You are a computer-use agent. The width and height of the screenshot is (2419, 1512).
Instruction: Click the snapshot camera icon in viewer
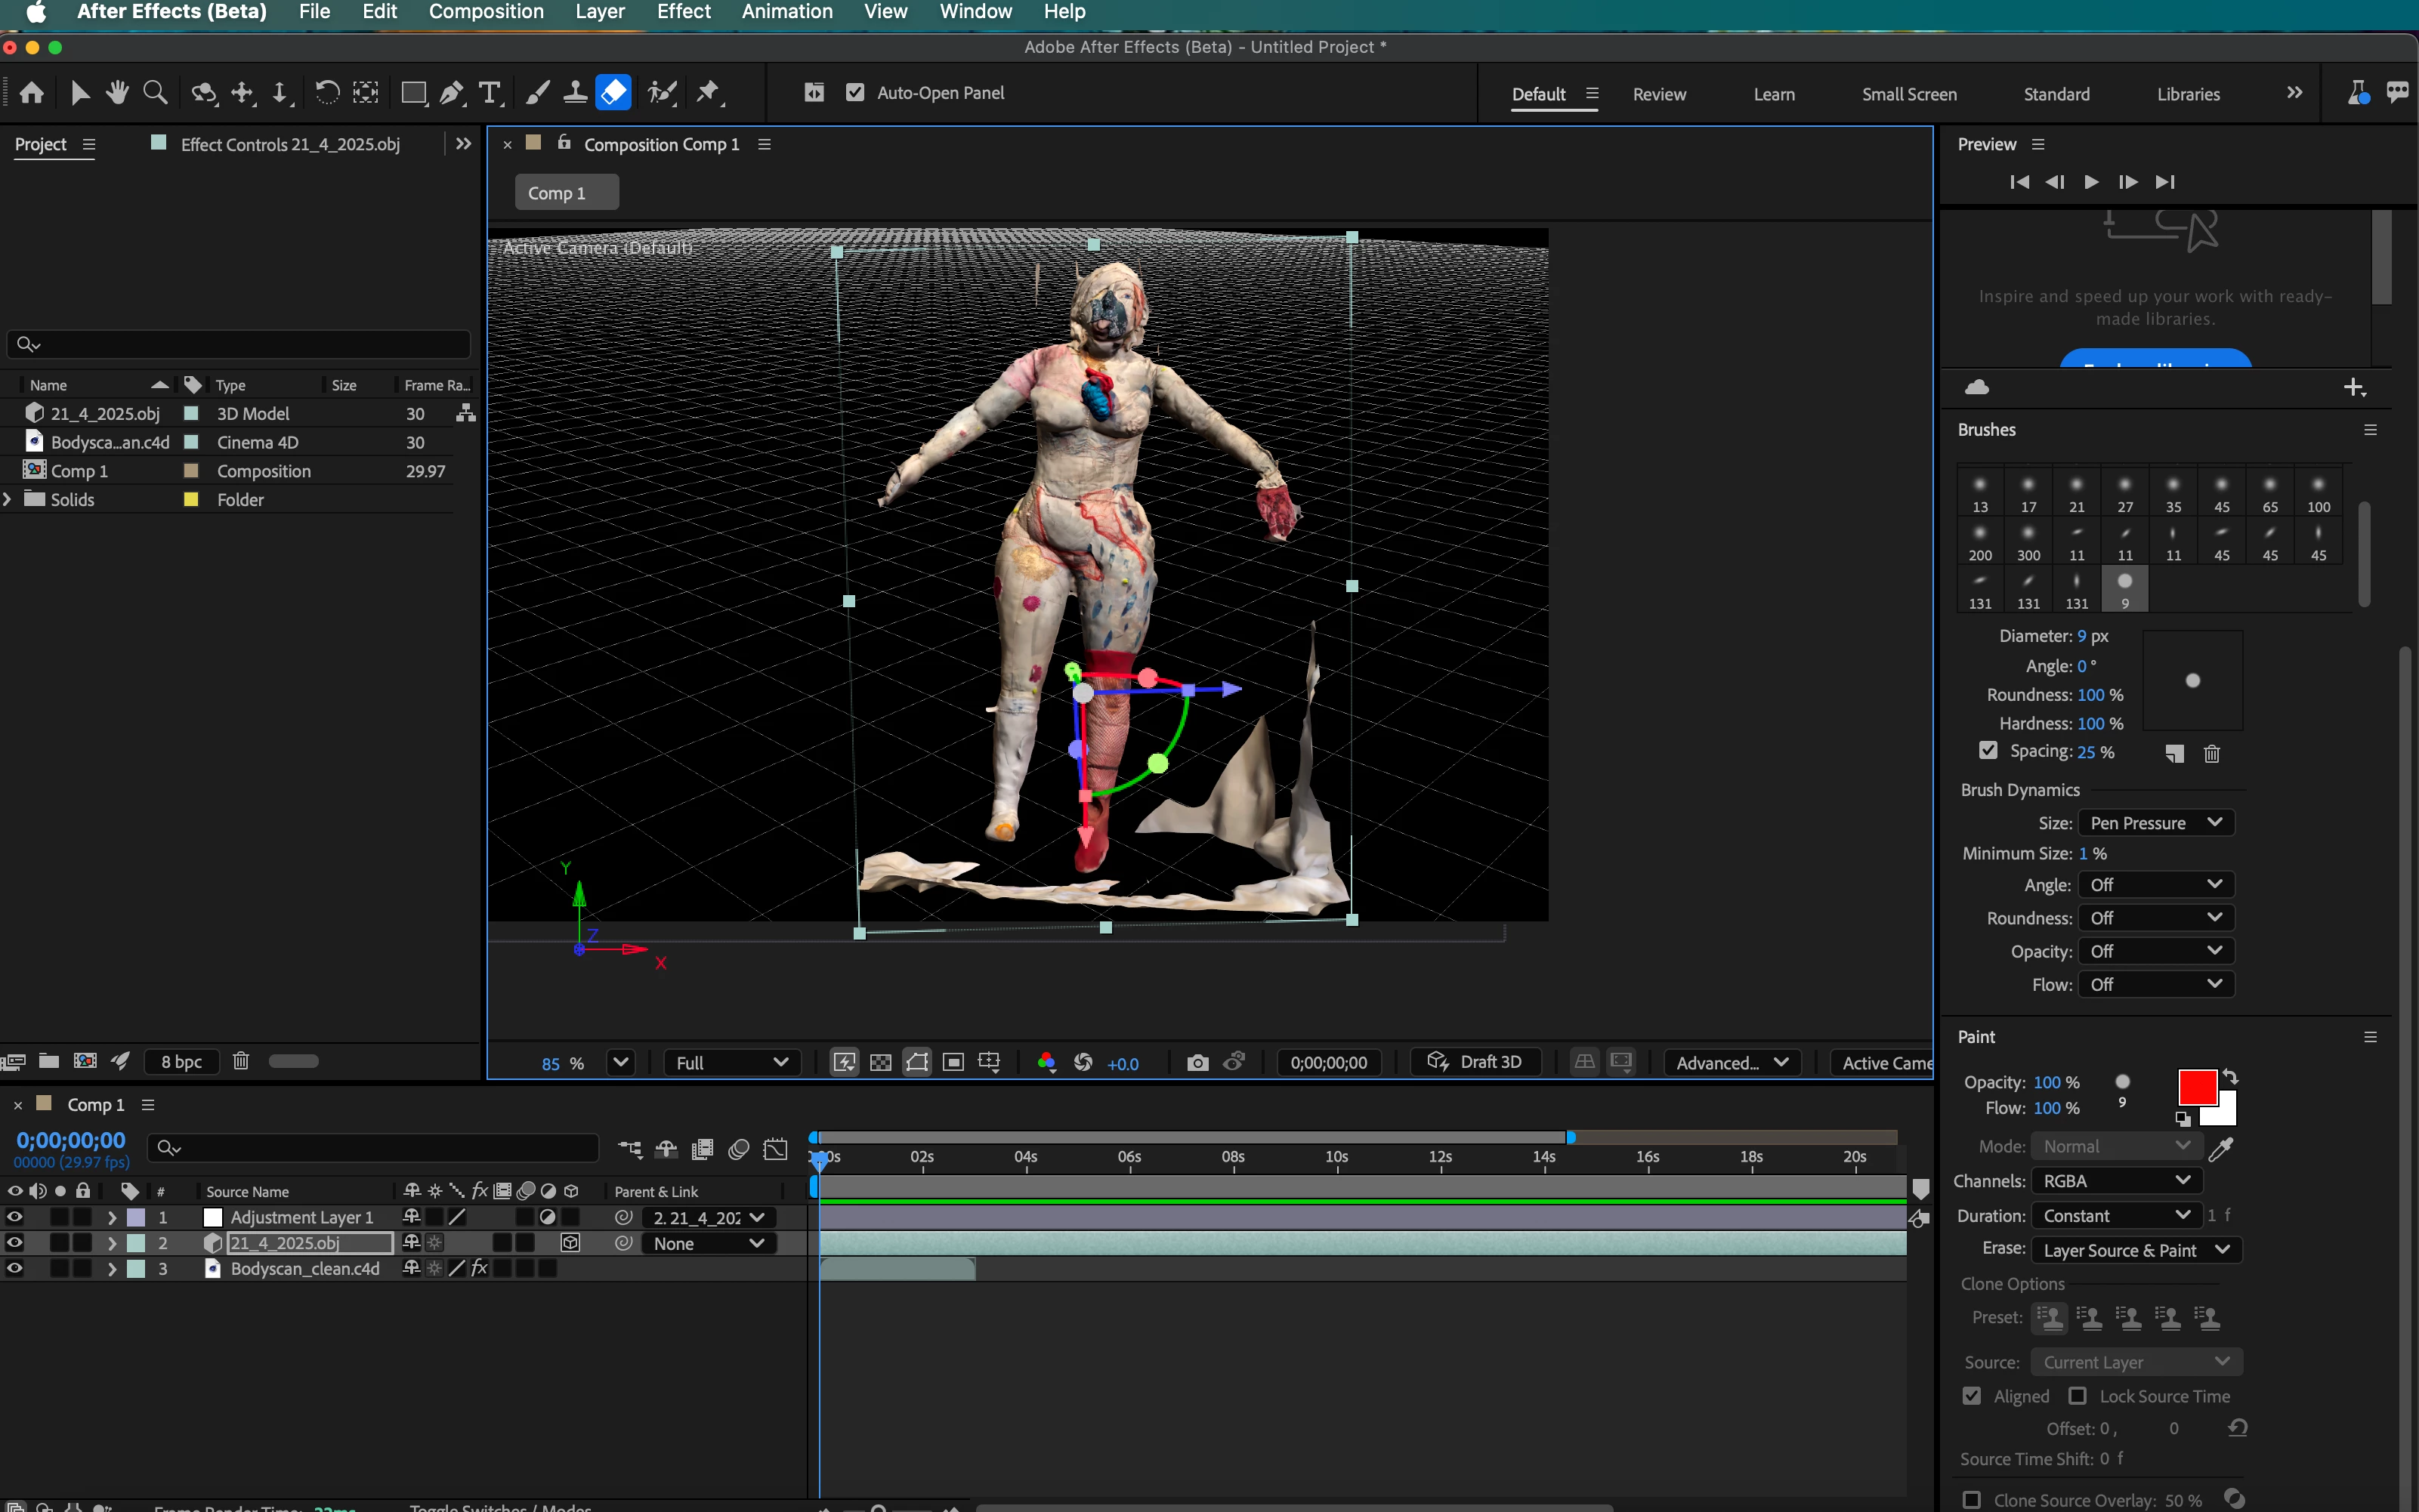pos(1197,1062)
